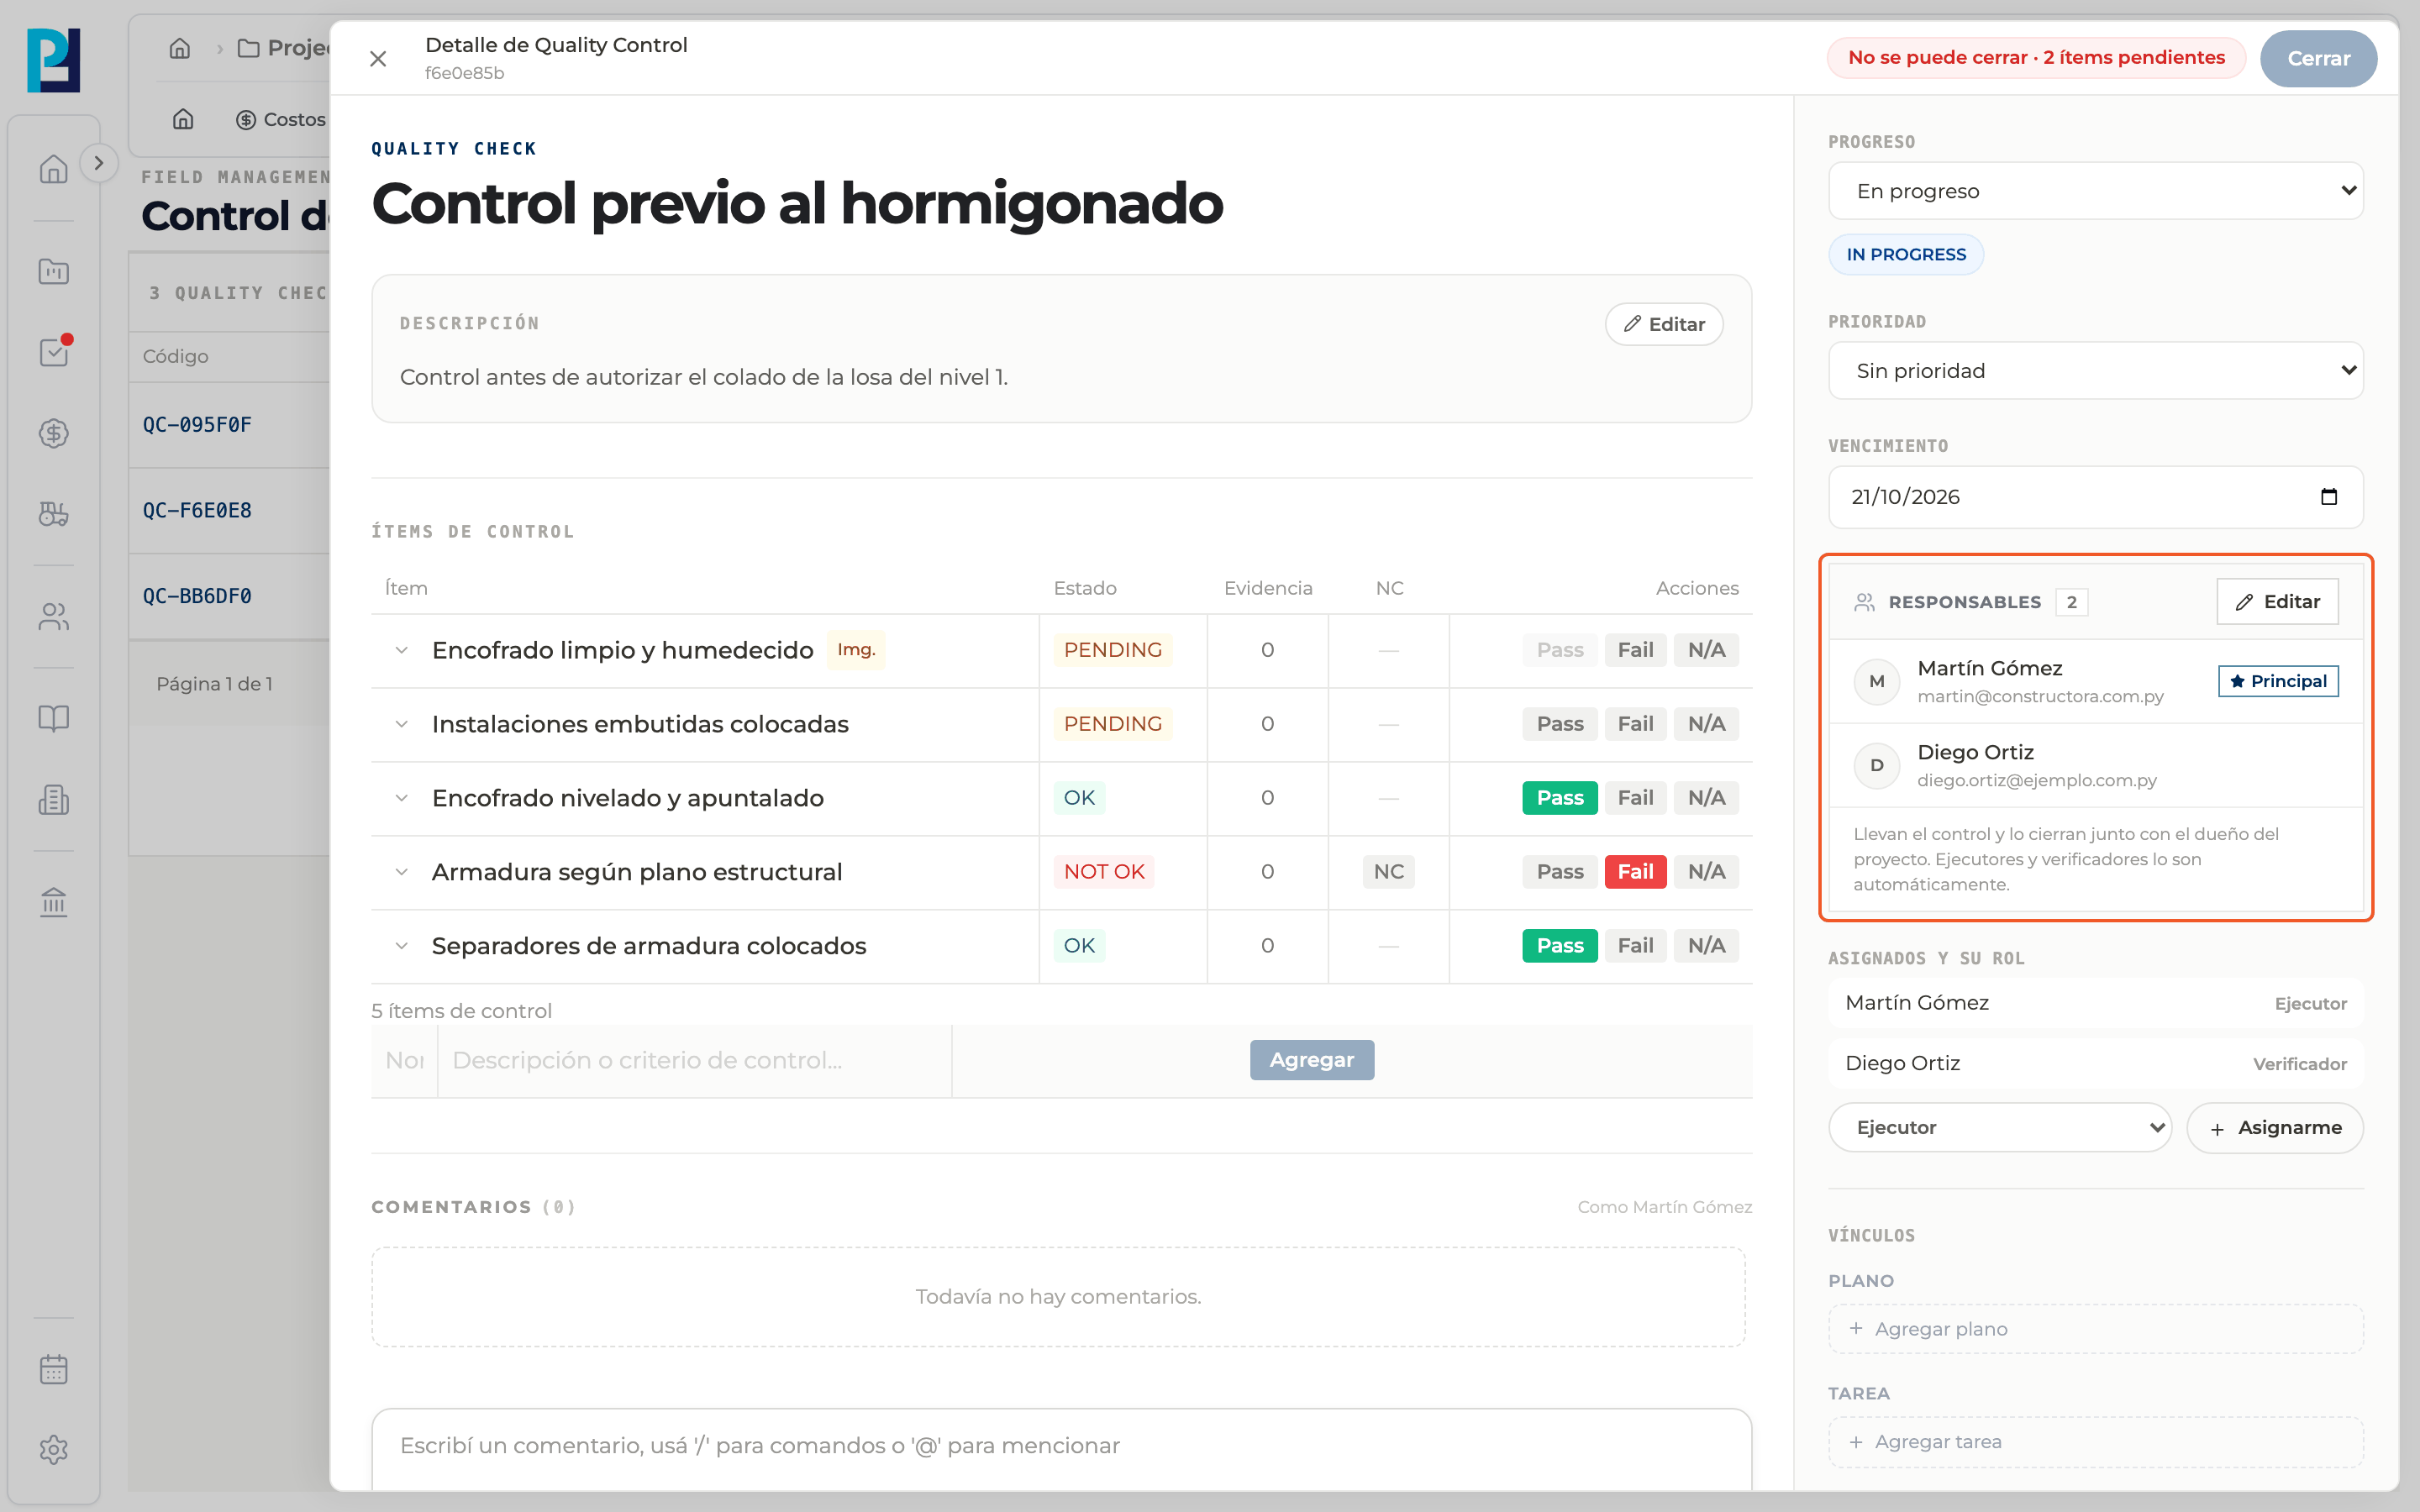Expand the Separadores de armadura colocados row
Screen dimensions: 2420x1512
click(x=402, y=946)
